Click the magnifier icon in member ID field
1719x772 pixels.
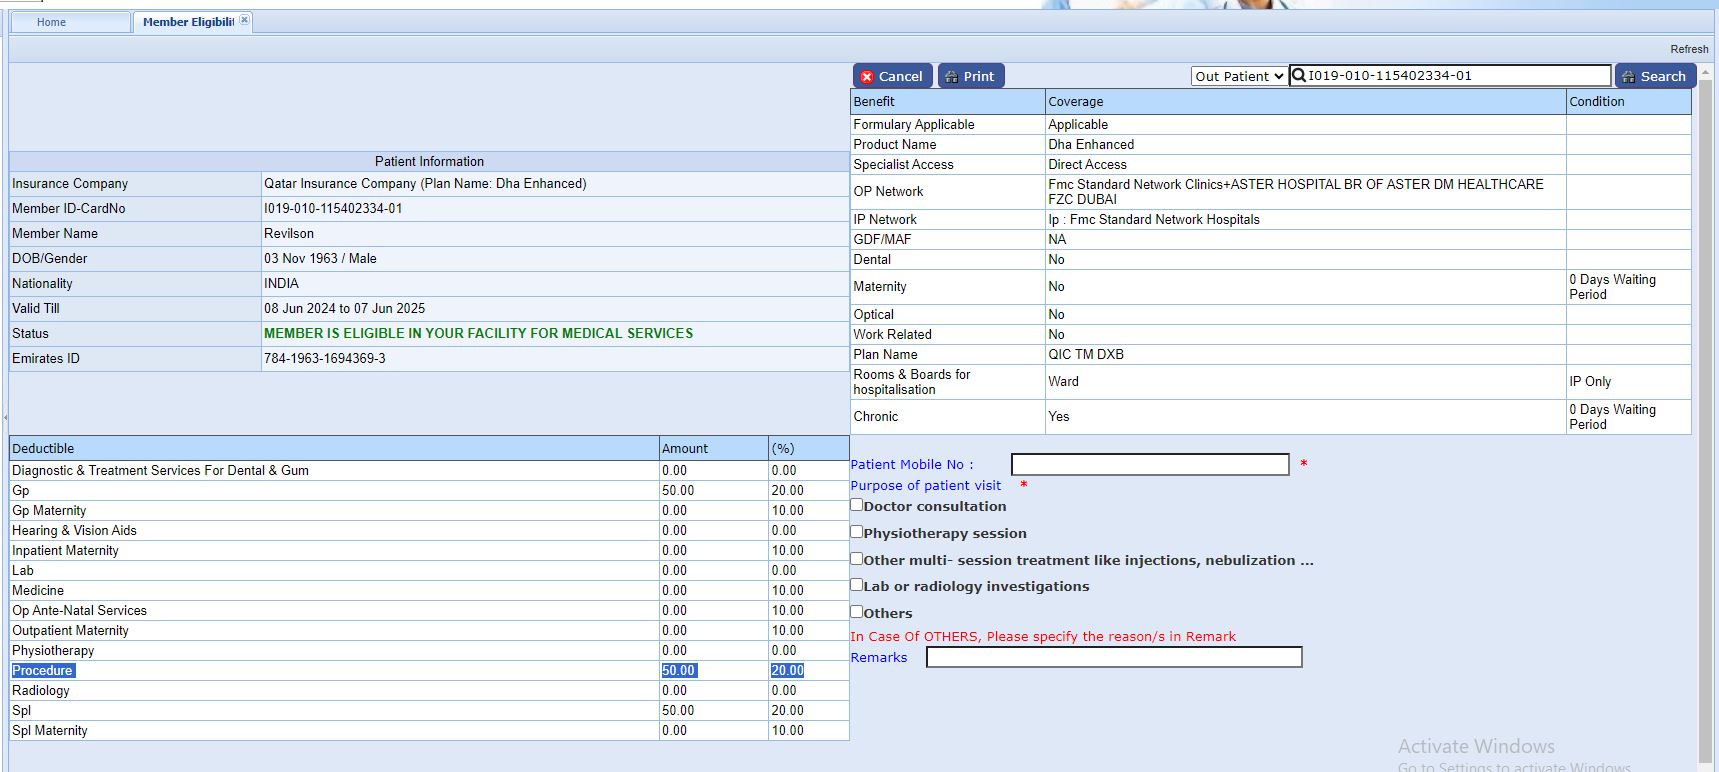click(x=1299, y=75)
